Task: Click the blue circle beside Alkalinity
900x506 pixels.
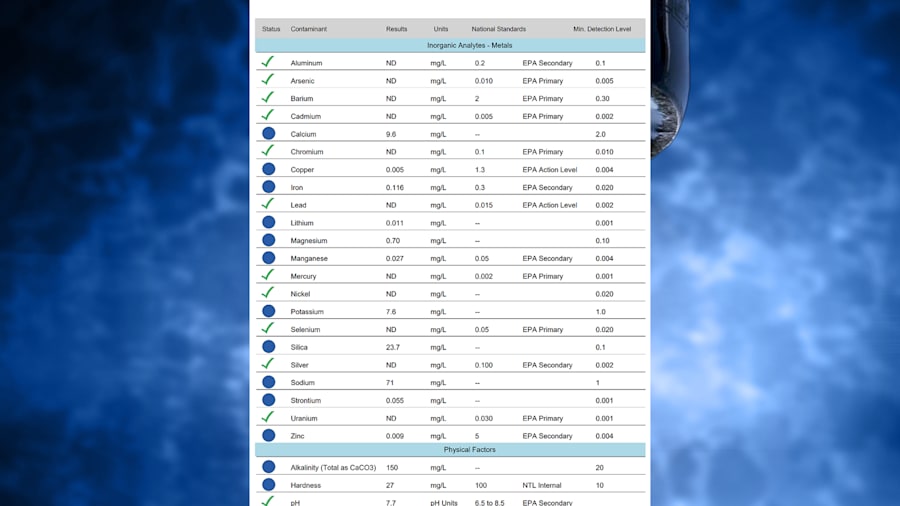Action: 269,468
